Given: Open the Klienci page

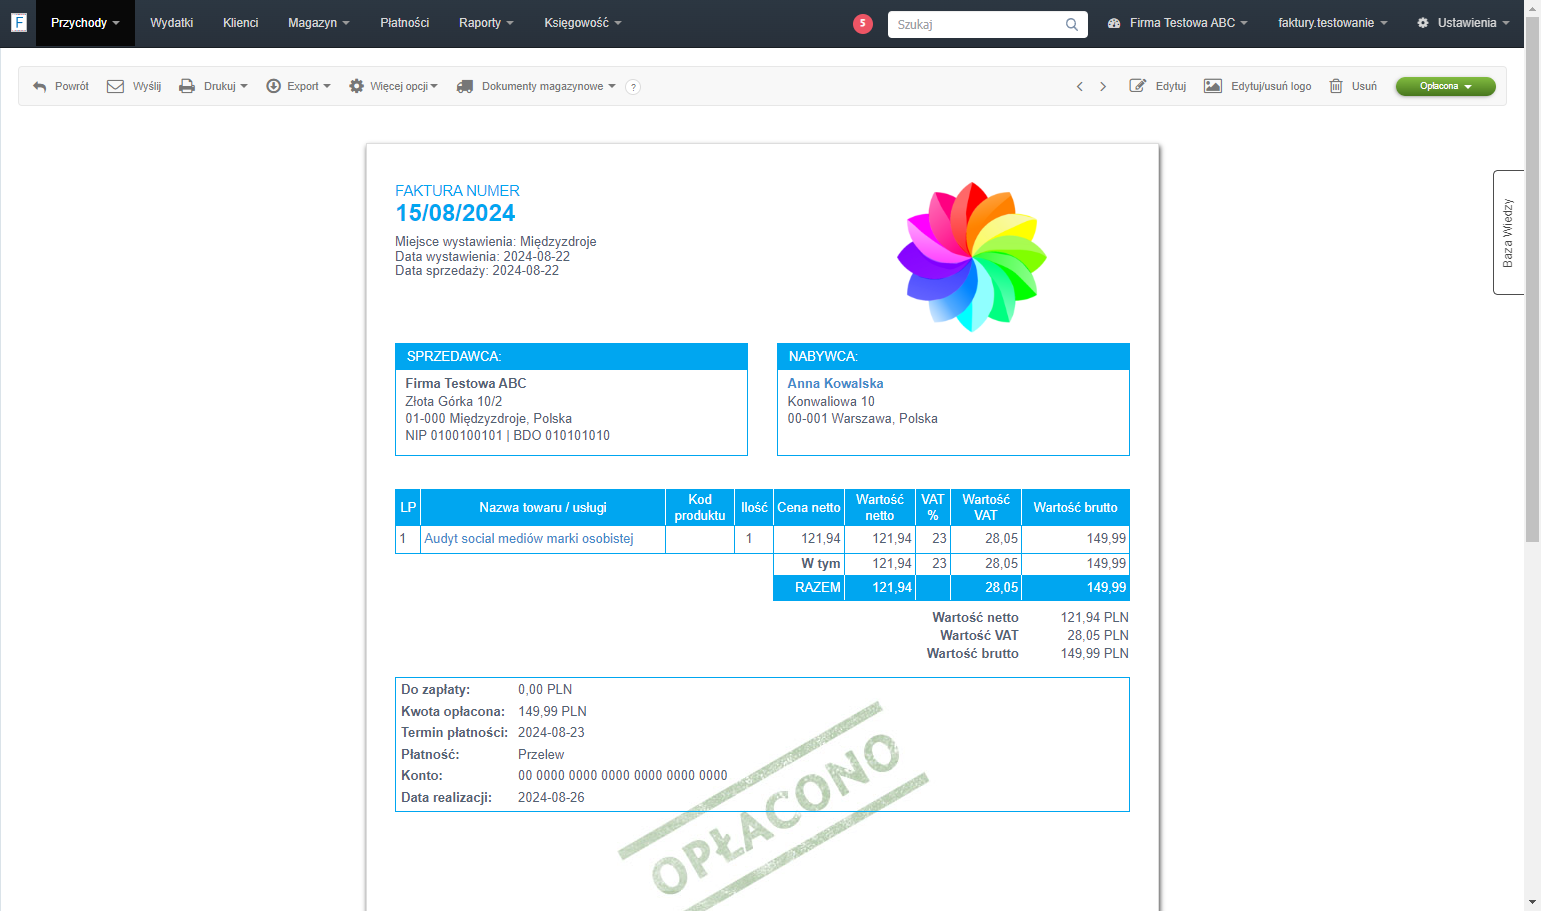Looking at the screenshot, I should [x=241, y=23].
